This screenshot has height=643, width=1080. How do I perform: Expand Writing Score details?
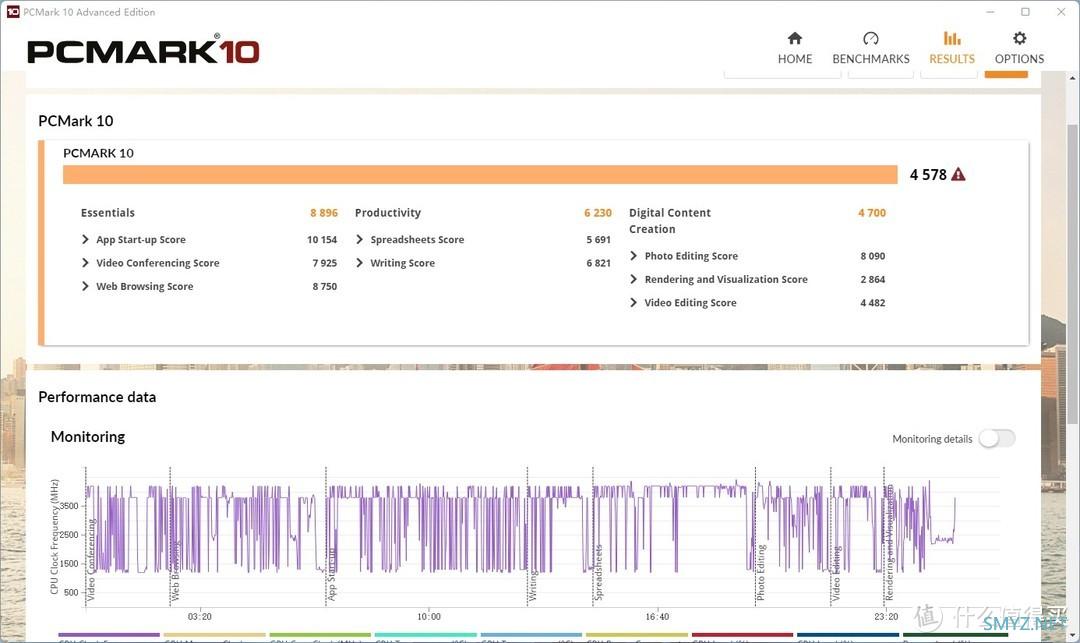coord(360,263)
